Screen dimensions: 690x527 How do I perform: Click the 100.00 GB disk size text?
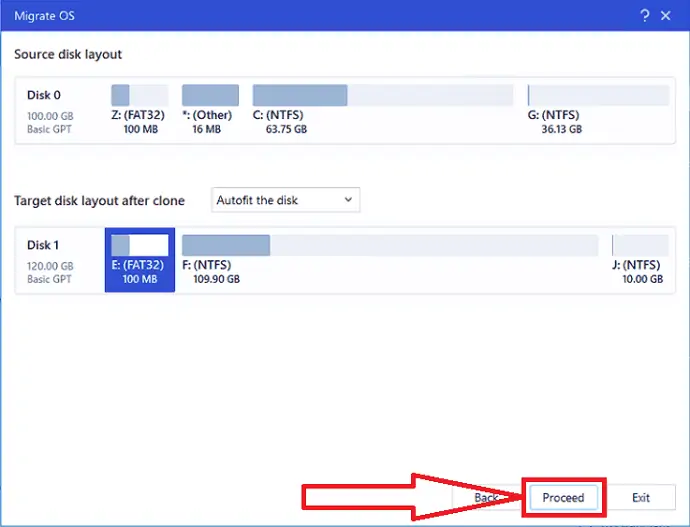[x=50, y=116]
